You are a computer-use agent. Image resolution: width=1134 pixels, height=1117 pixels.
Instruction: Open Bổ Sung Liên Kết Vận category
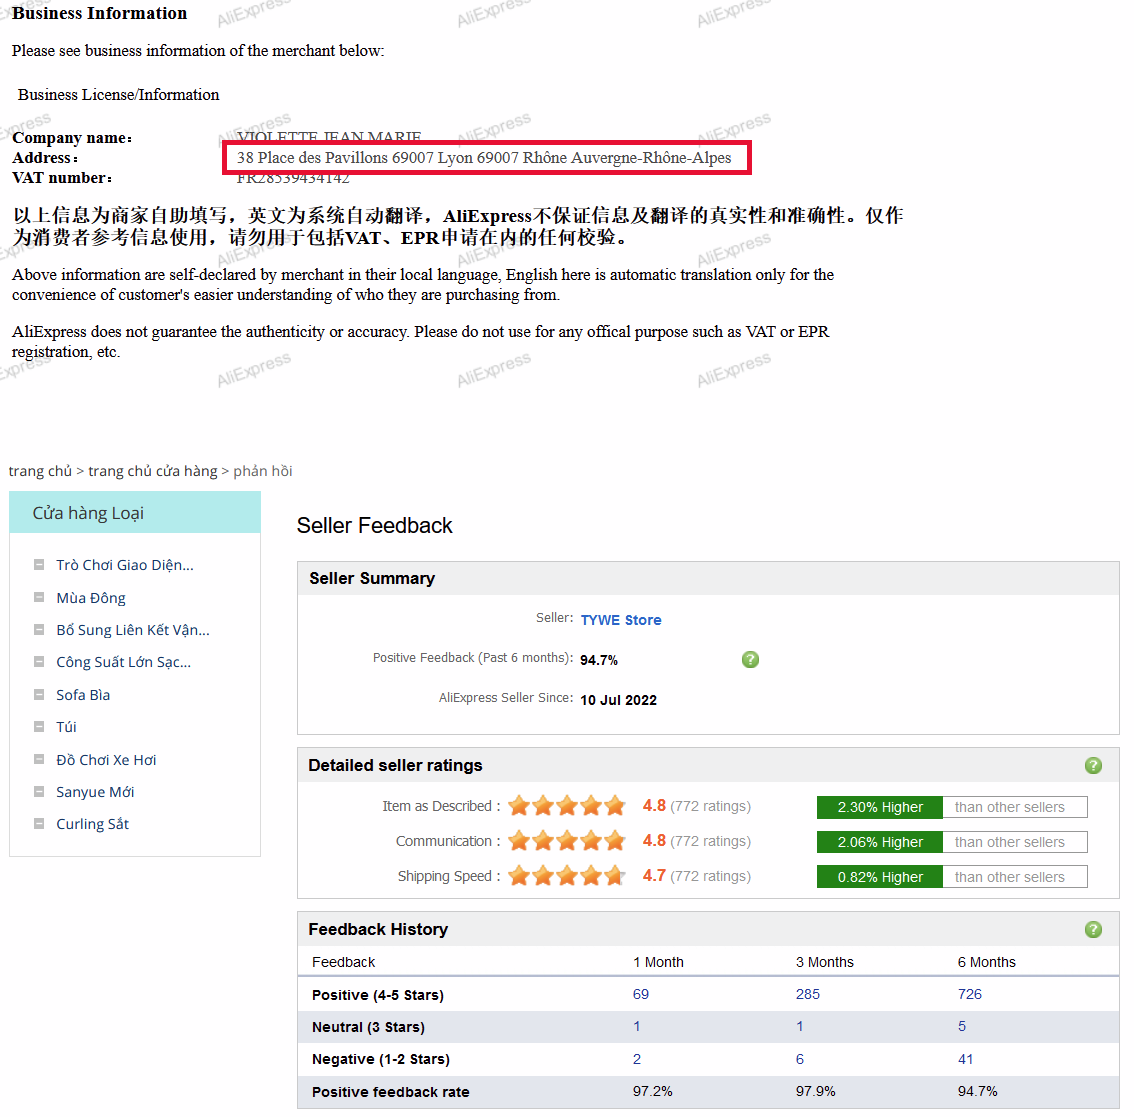pyautogui.click(x=133, y=630)
